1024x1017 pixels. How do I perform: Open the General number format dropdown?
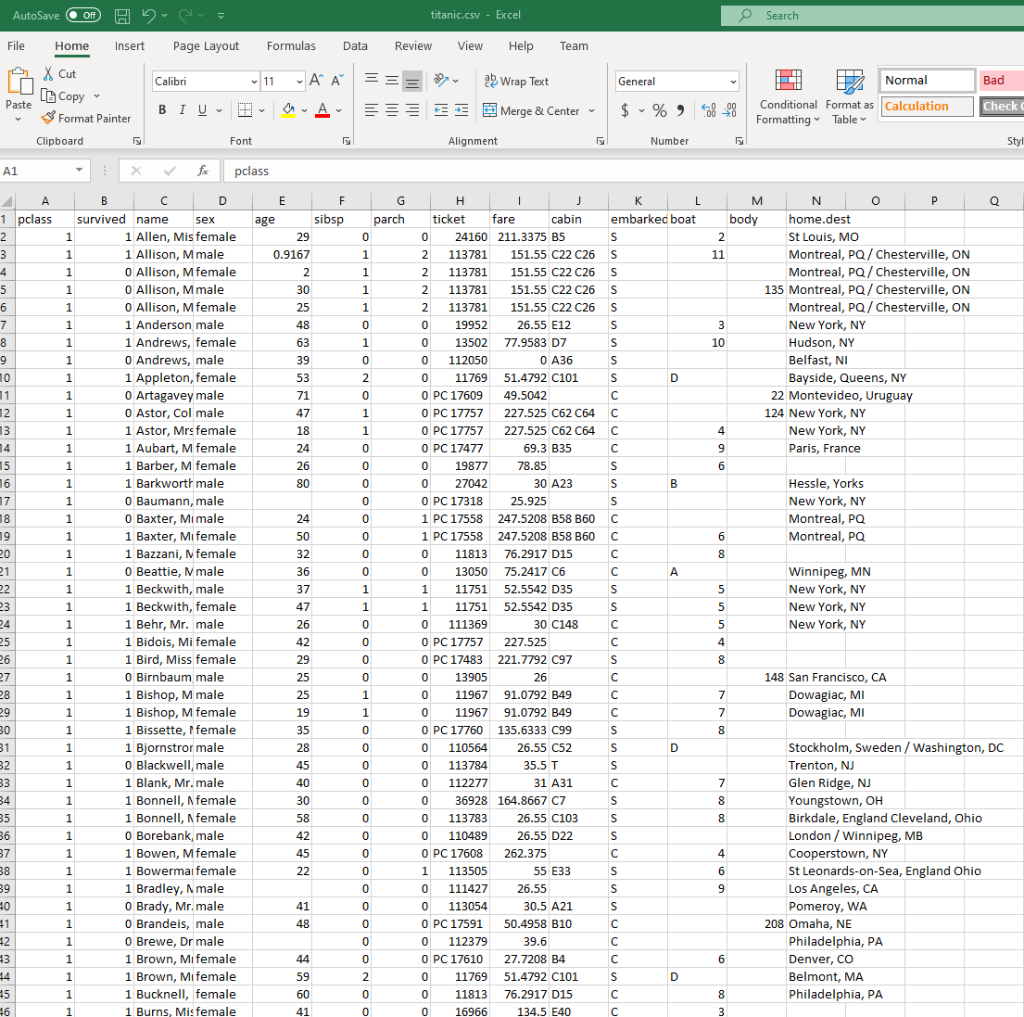(x=731, y=80)
